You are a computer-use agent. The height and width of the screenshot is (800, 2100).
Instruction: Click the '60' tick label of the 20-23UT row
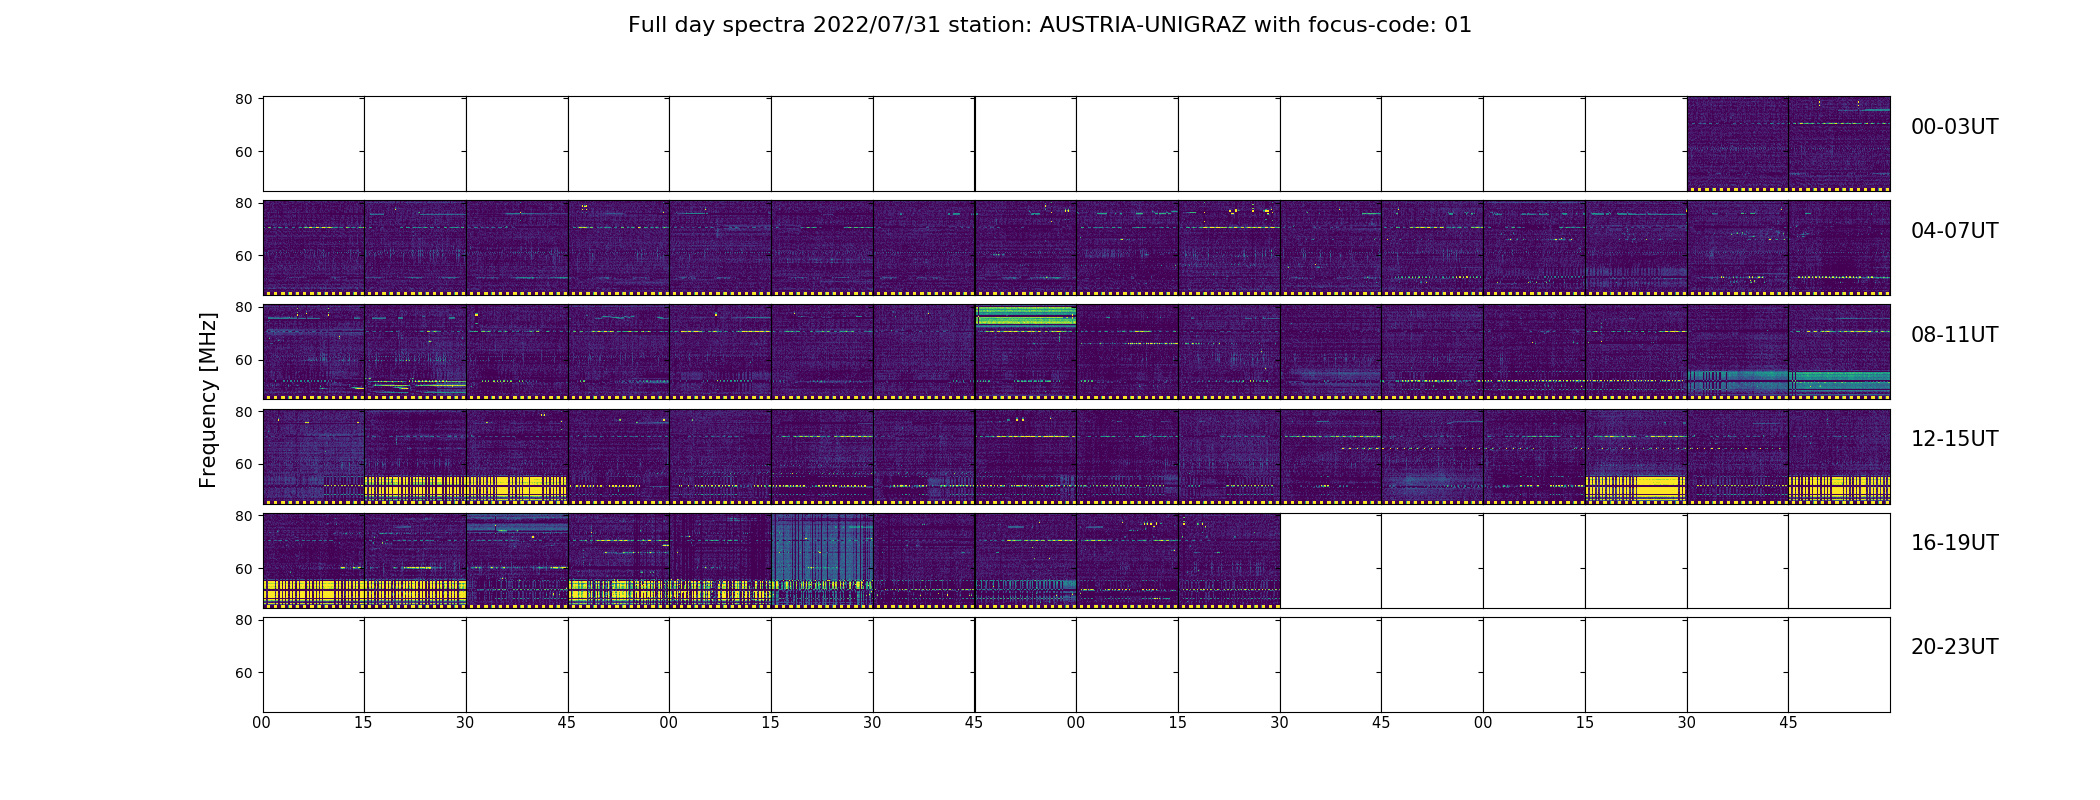click(x=243, y=673)
